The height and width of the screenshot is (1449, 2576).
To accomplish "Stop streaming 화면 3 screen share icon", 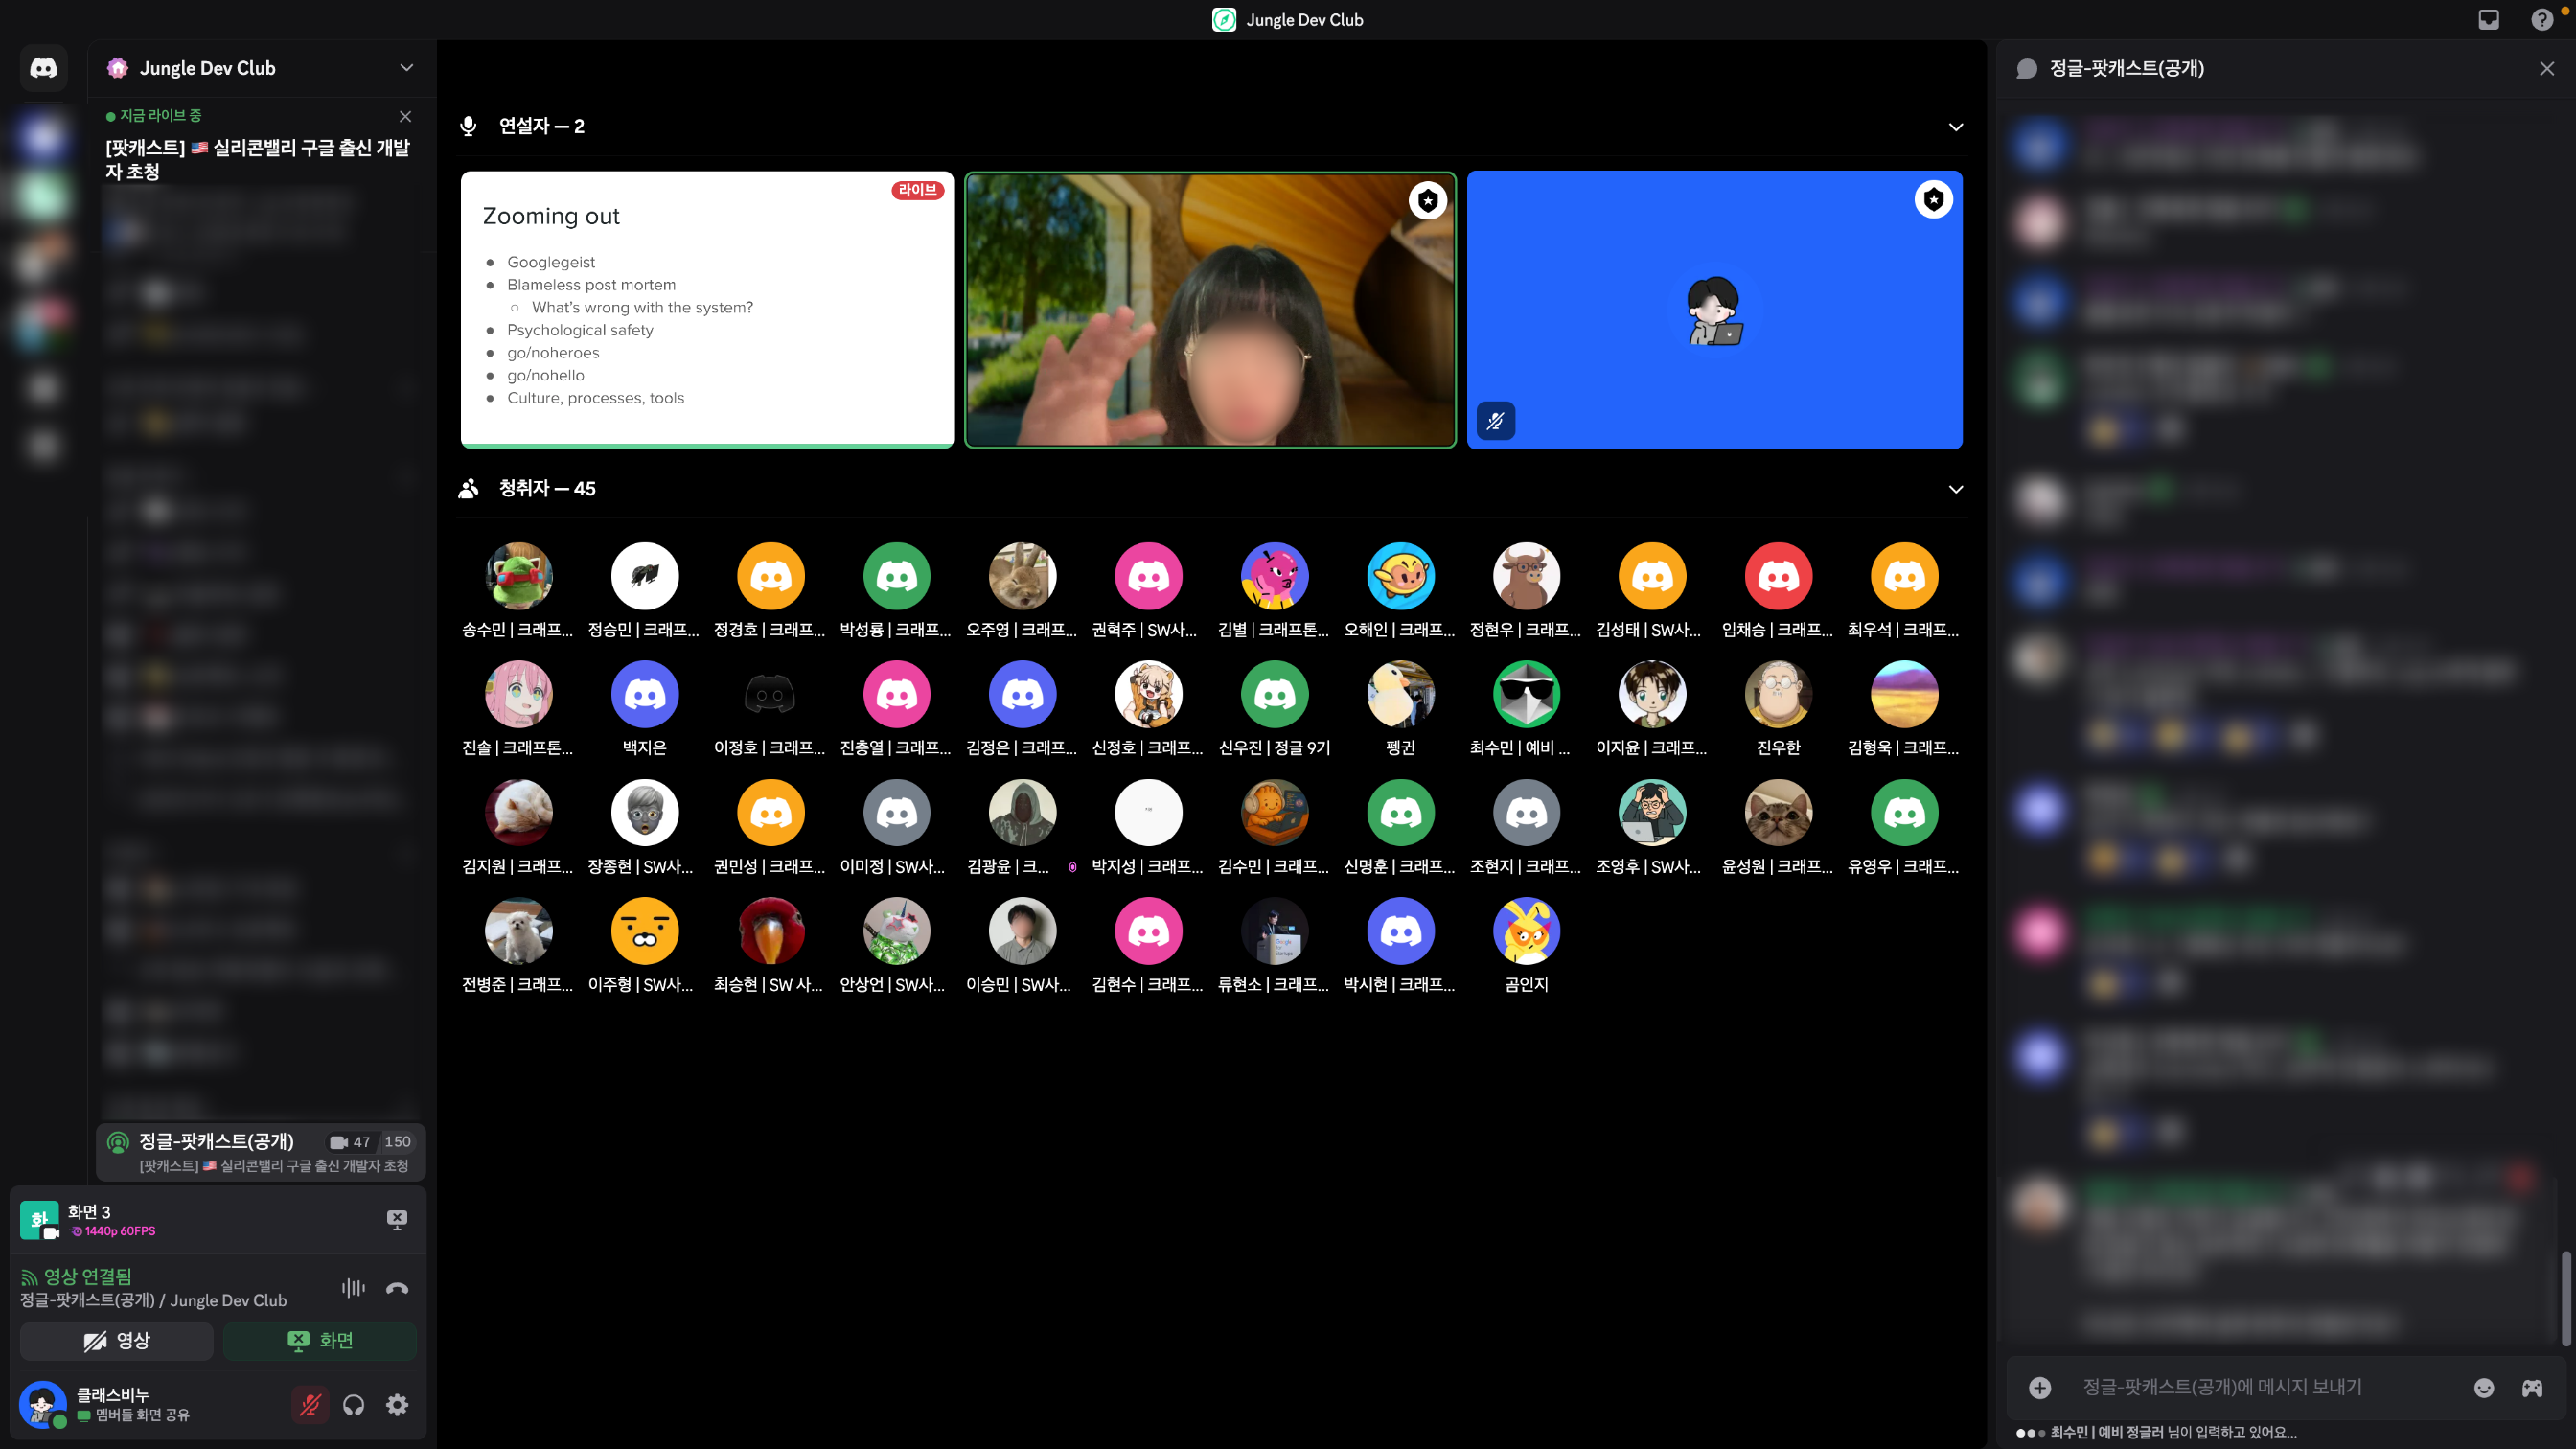I will [x=397, y=1219].
